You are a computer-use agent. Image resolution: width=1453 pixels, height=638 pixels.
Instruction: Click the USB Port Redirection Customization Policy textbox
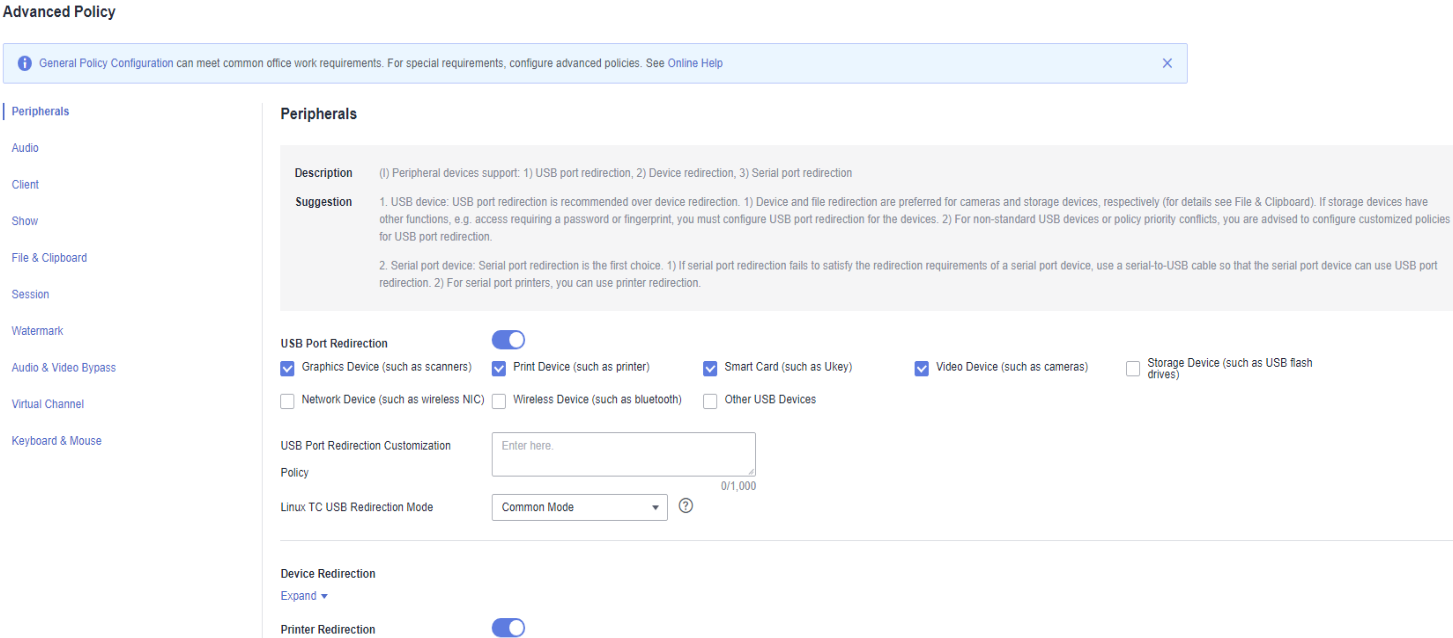point(624,454)
